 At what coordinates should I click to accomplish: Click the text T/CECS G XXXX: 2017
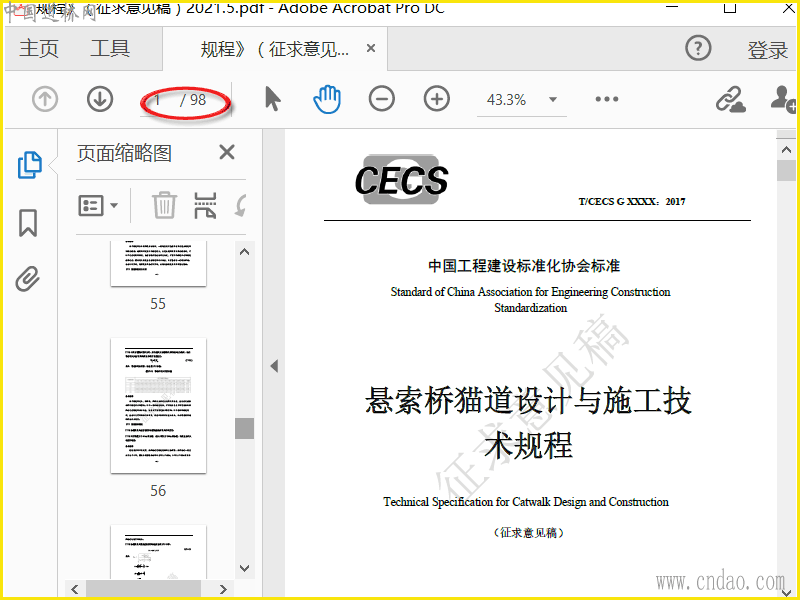(632, 202)
